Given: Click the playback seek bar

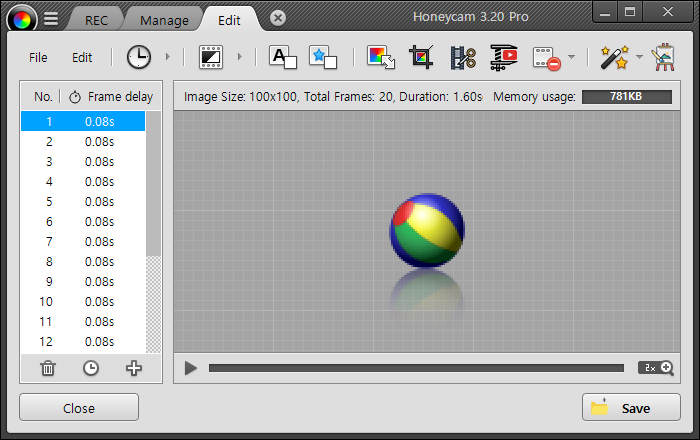Looking at the screenshot, I should (x=415, y=368).
